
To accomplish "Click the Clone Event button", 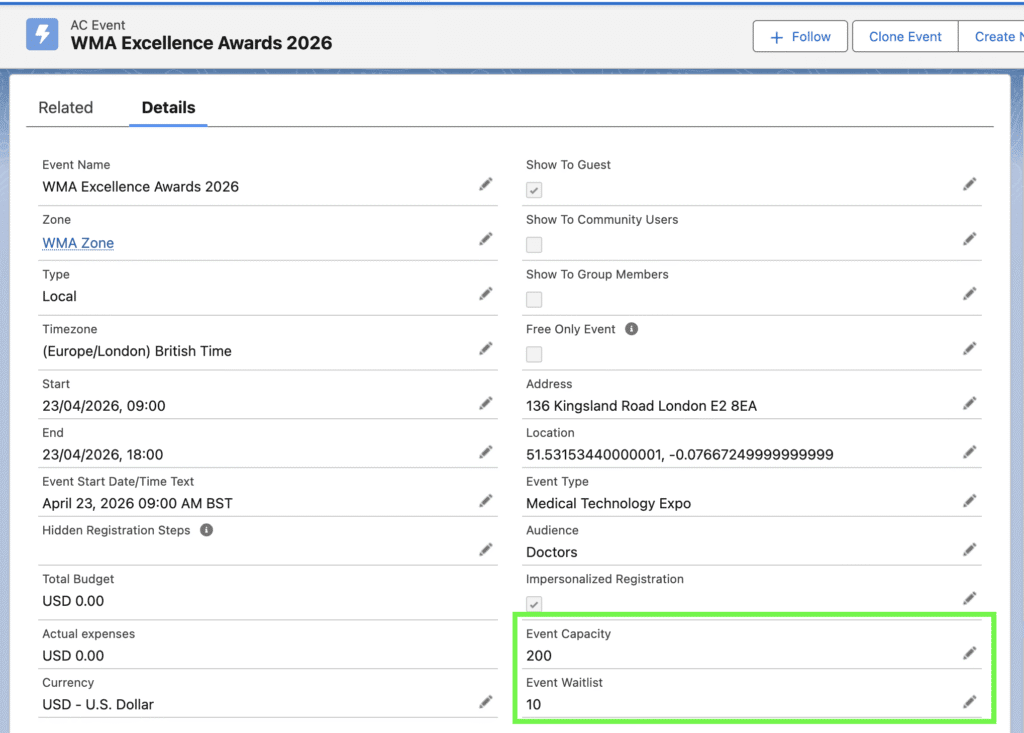I will (x=905, y=37).
